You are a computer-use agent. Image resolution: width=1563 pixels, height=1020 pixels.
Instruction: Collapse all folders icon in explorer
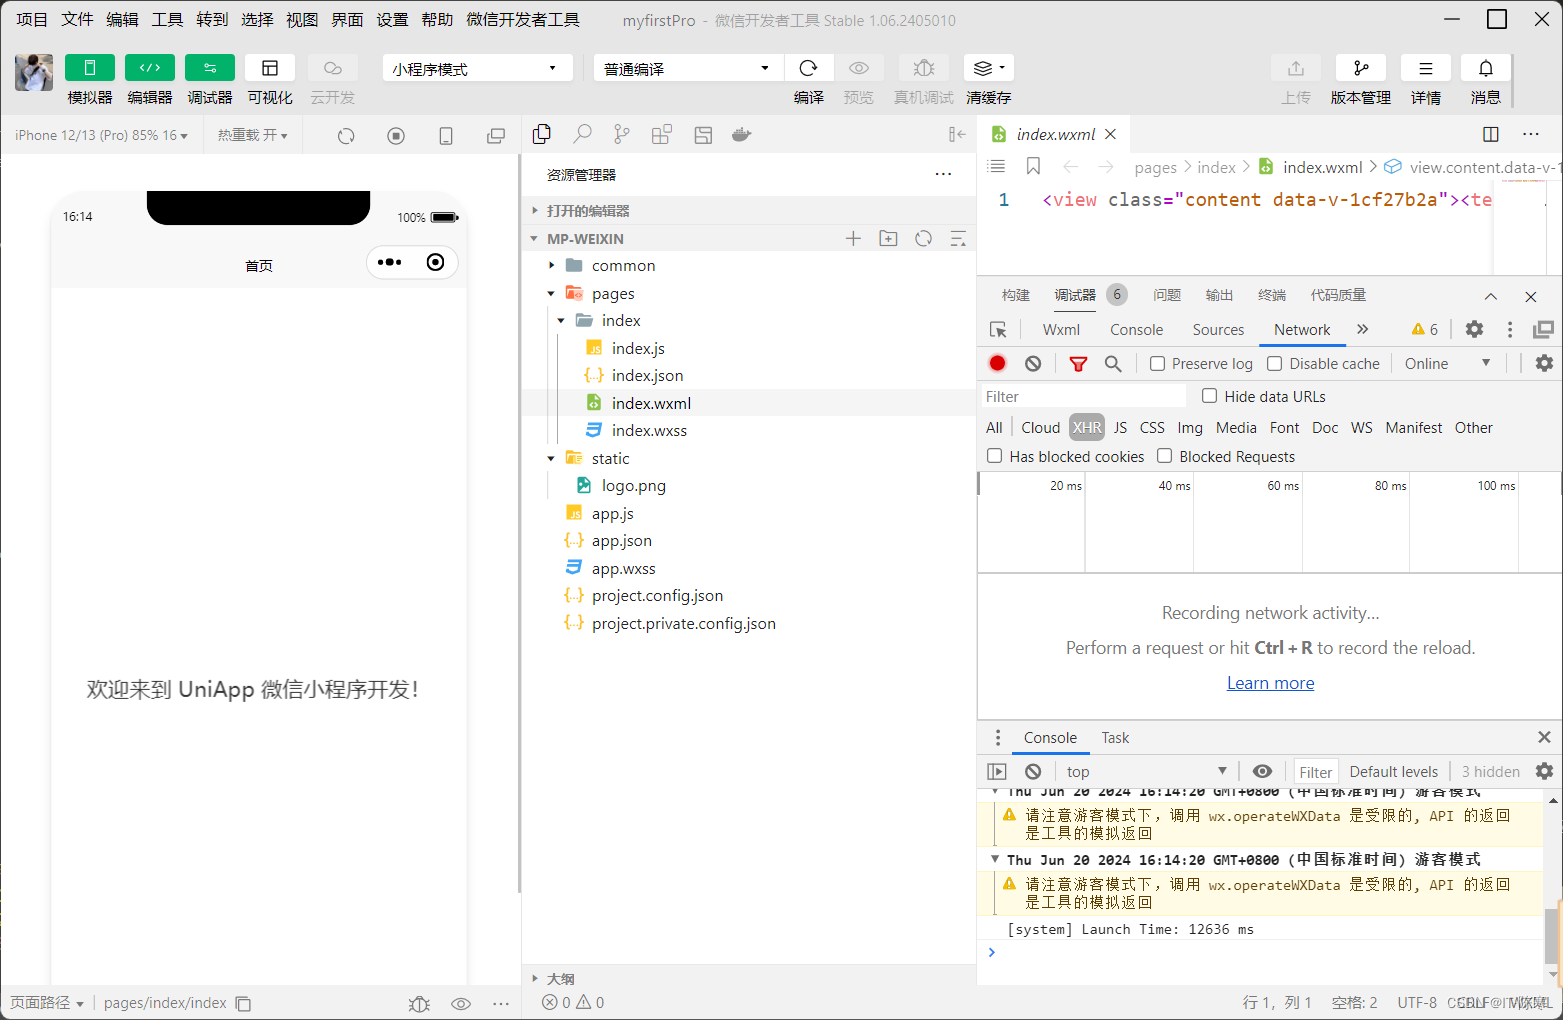click(958, 238)
